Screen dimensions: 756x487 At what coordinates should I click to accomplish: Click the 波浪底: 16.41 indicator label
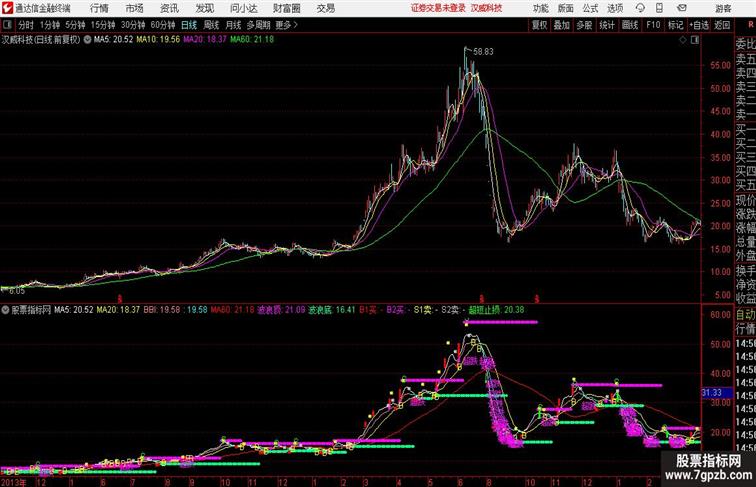click(x=332, y=310)
